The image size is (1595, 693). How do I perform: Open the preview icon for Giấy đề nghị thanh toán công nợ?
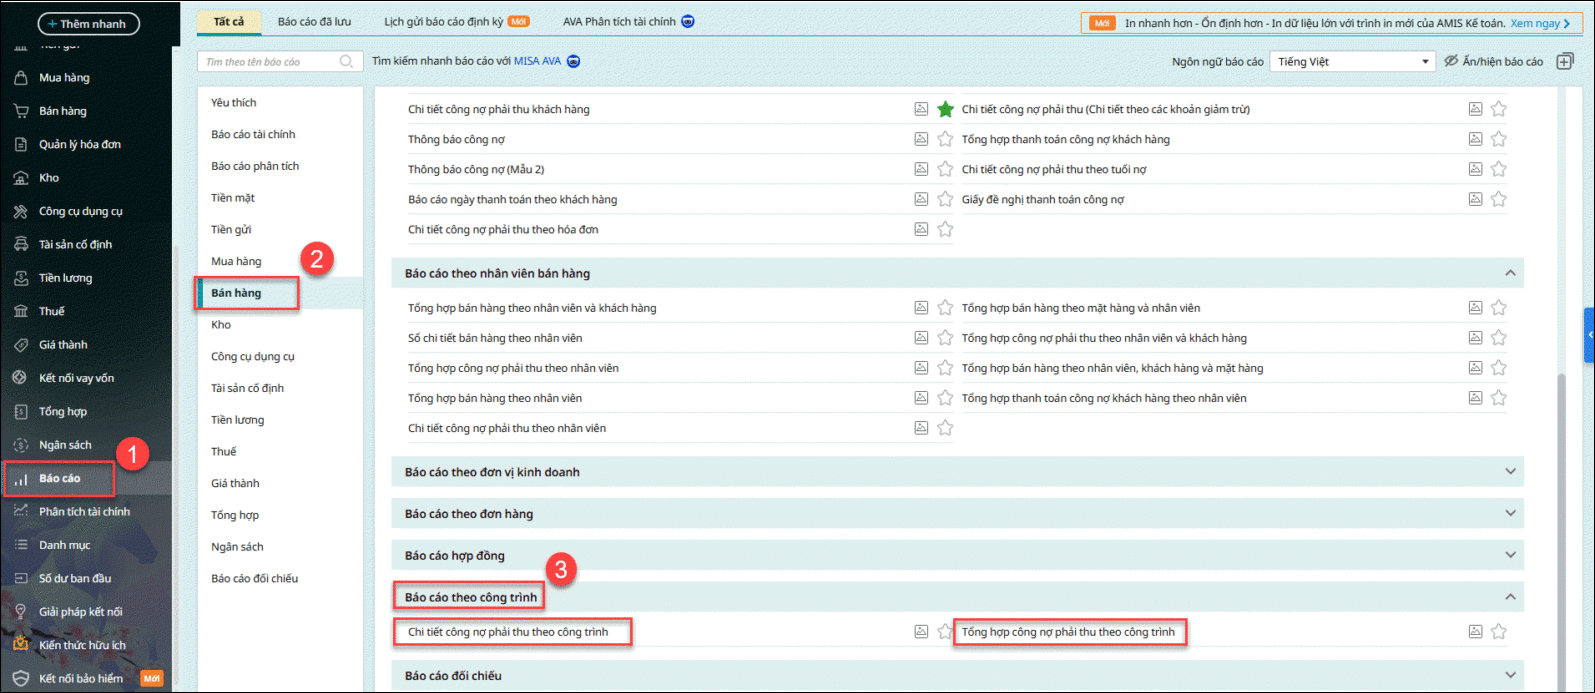click(x=1475, y=199)
